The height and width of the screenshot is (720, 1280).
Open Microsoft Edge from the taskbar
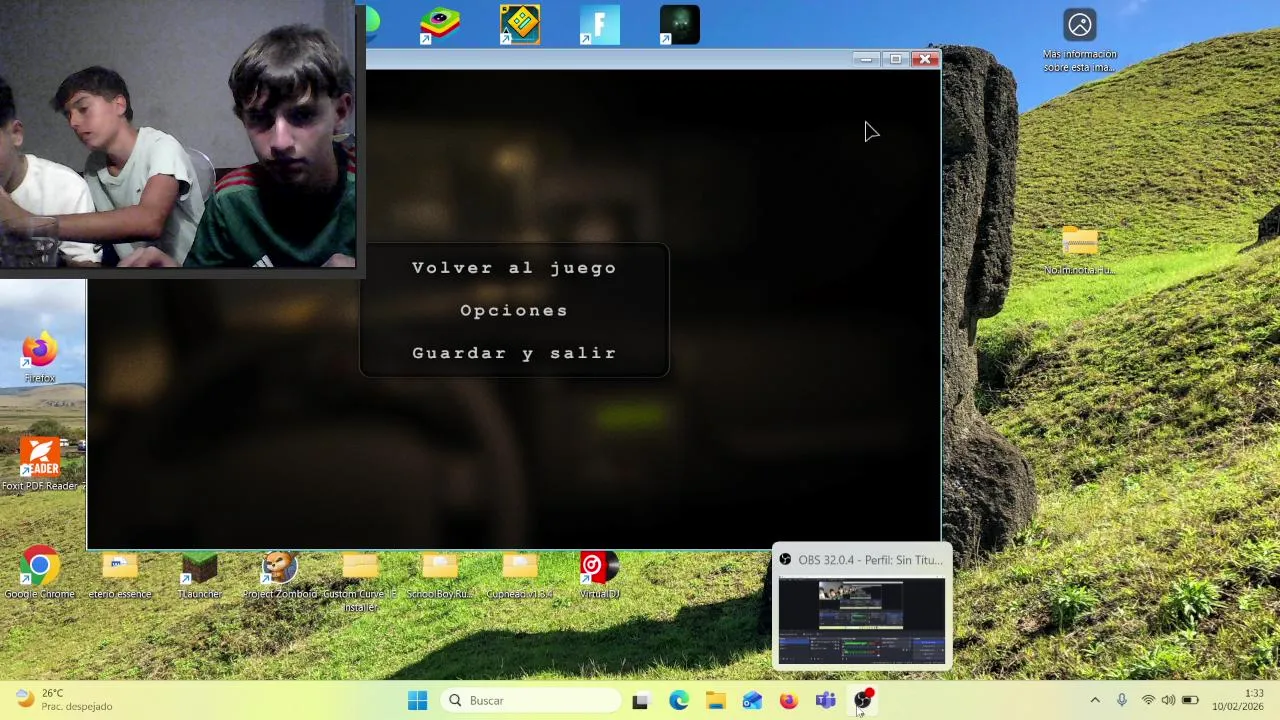point(678,701)
